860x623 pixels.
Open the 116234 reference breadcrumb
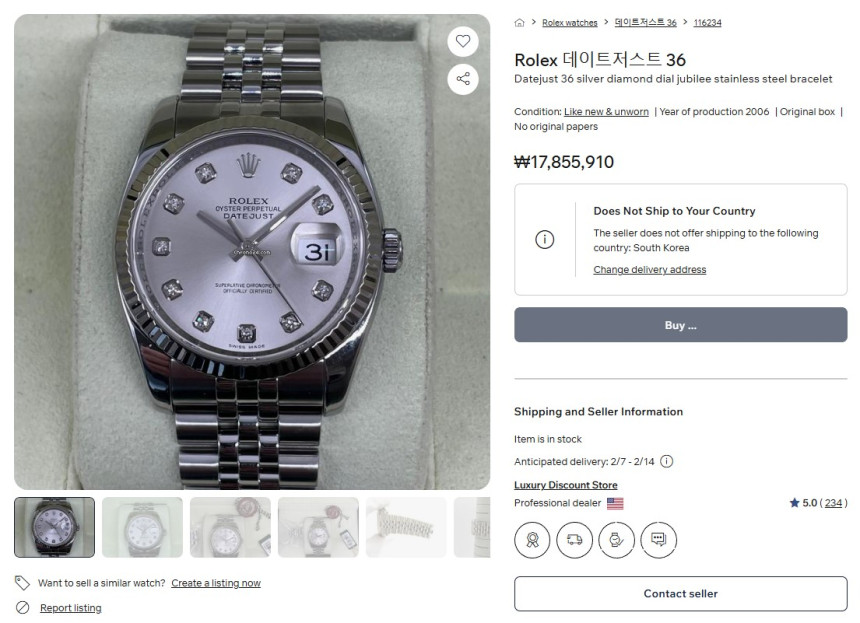[x=707, y=23]
